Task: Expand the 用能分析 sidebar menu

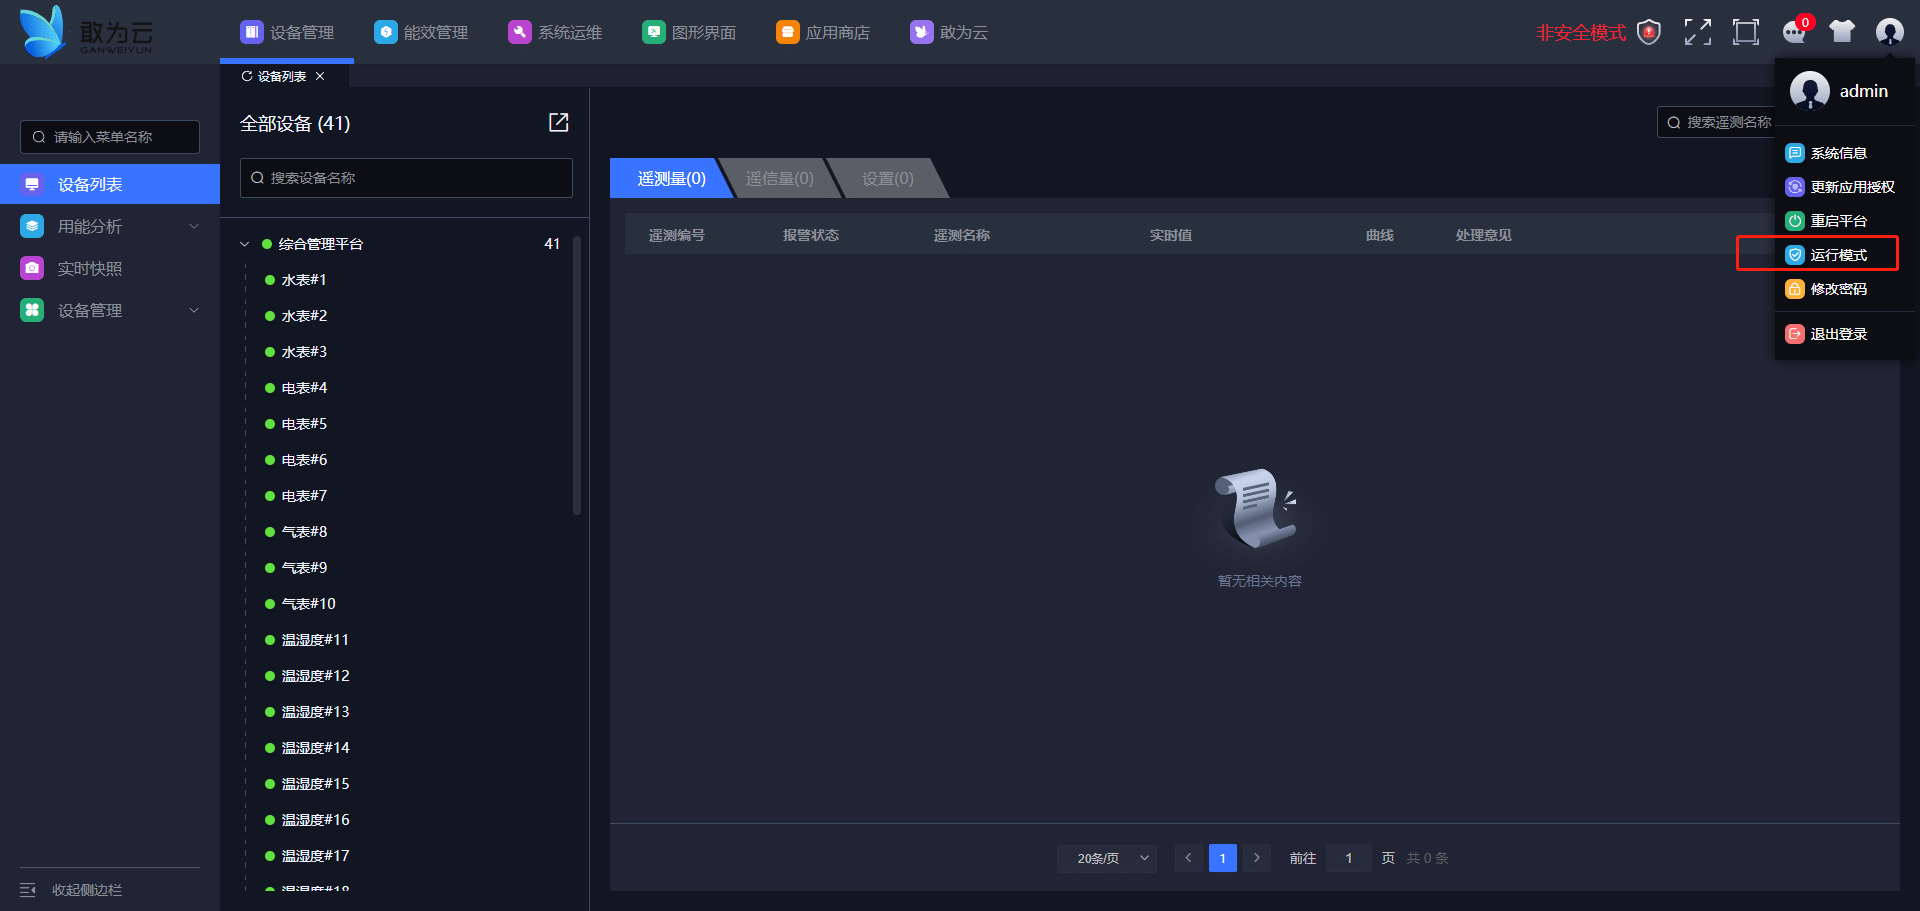Action: pyautogui.click(x=110, y=226)
